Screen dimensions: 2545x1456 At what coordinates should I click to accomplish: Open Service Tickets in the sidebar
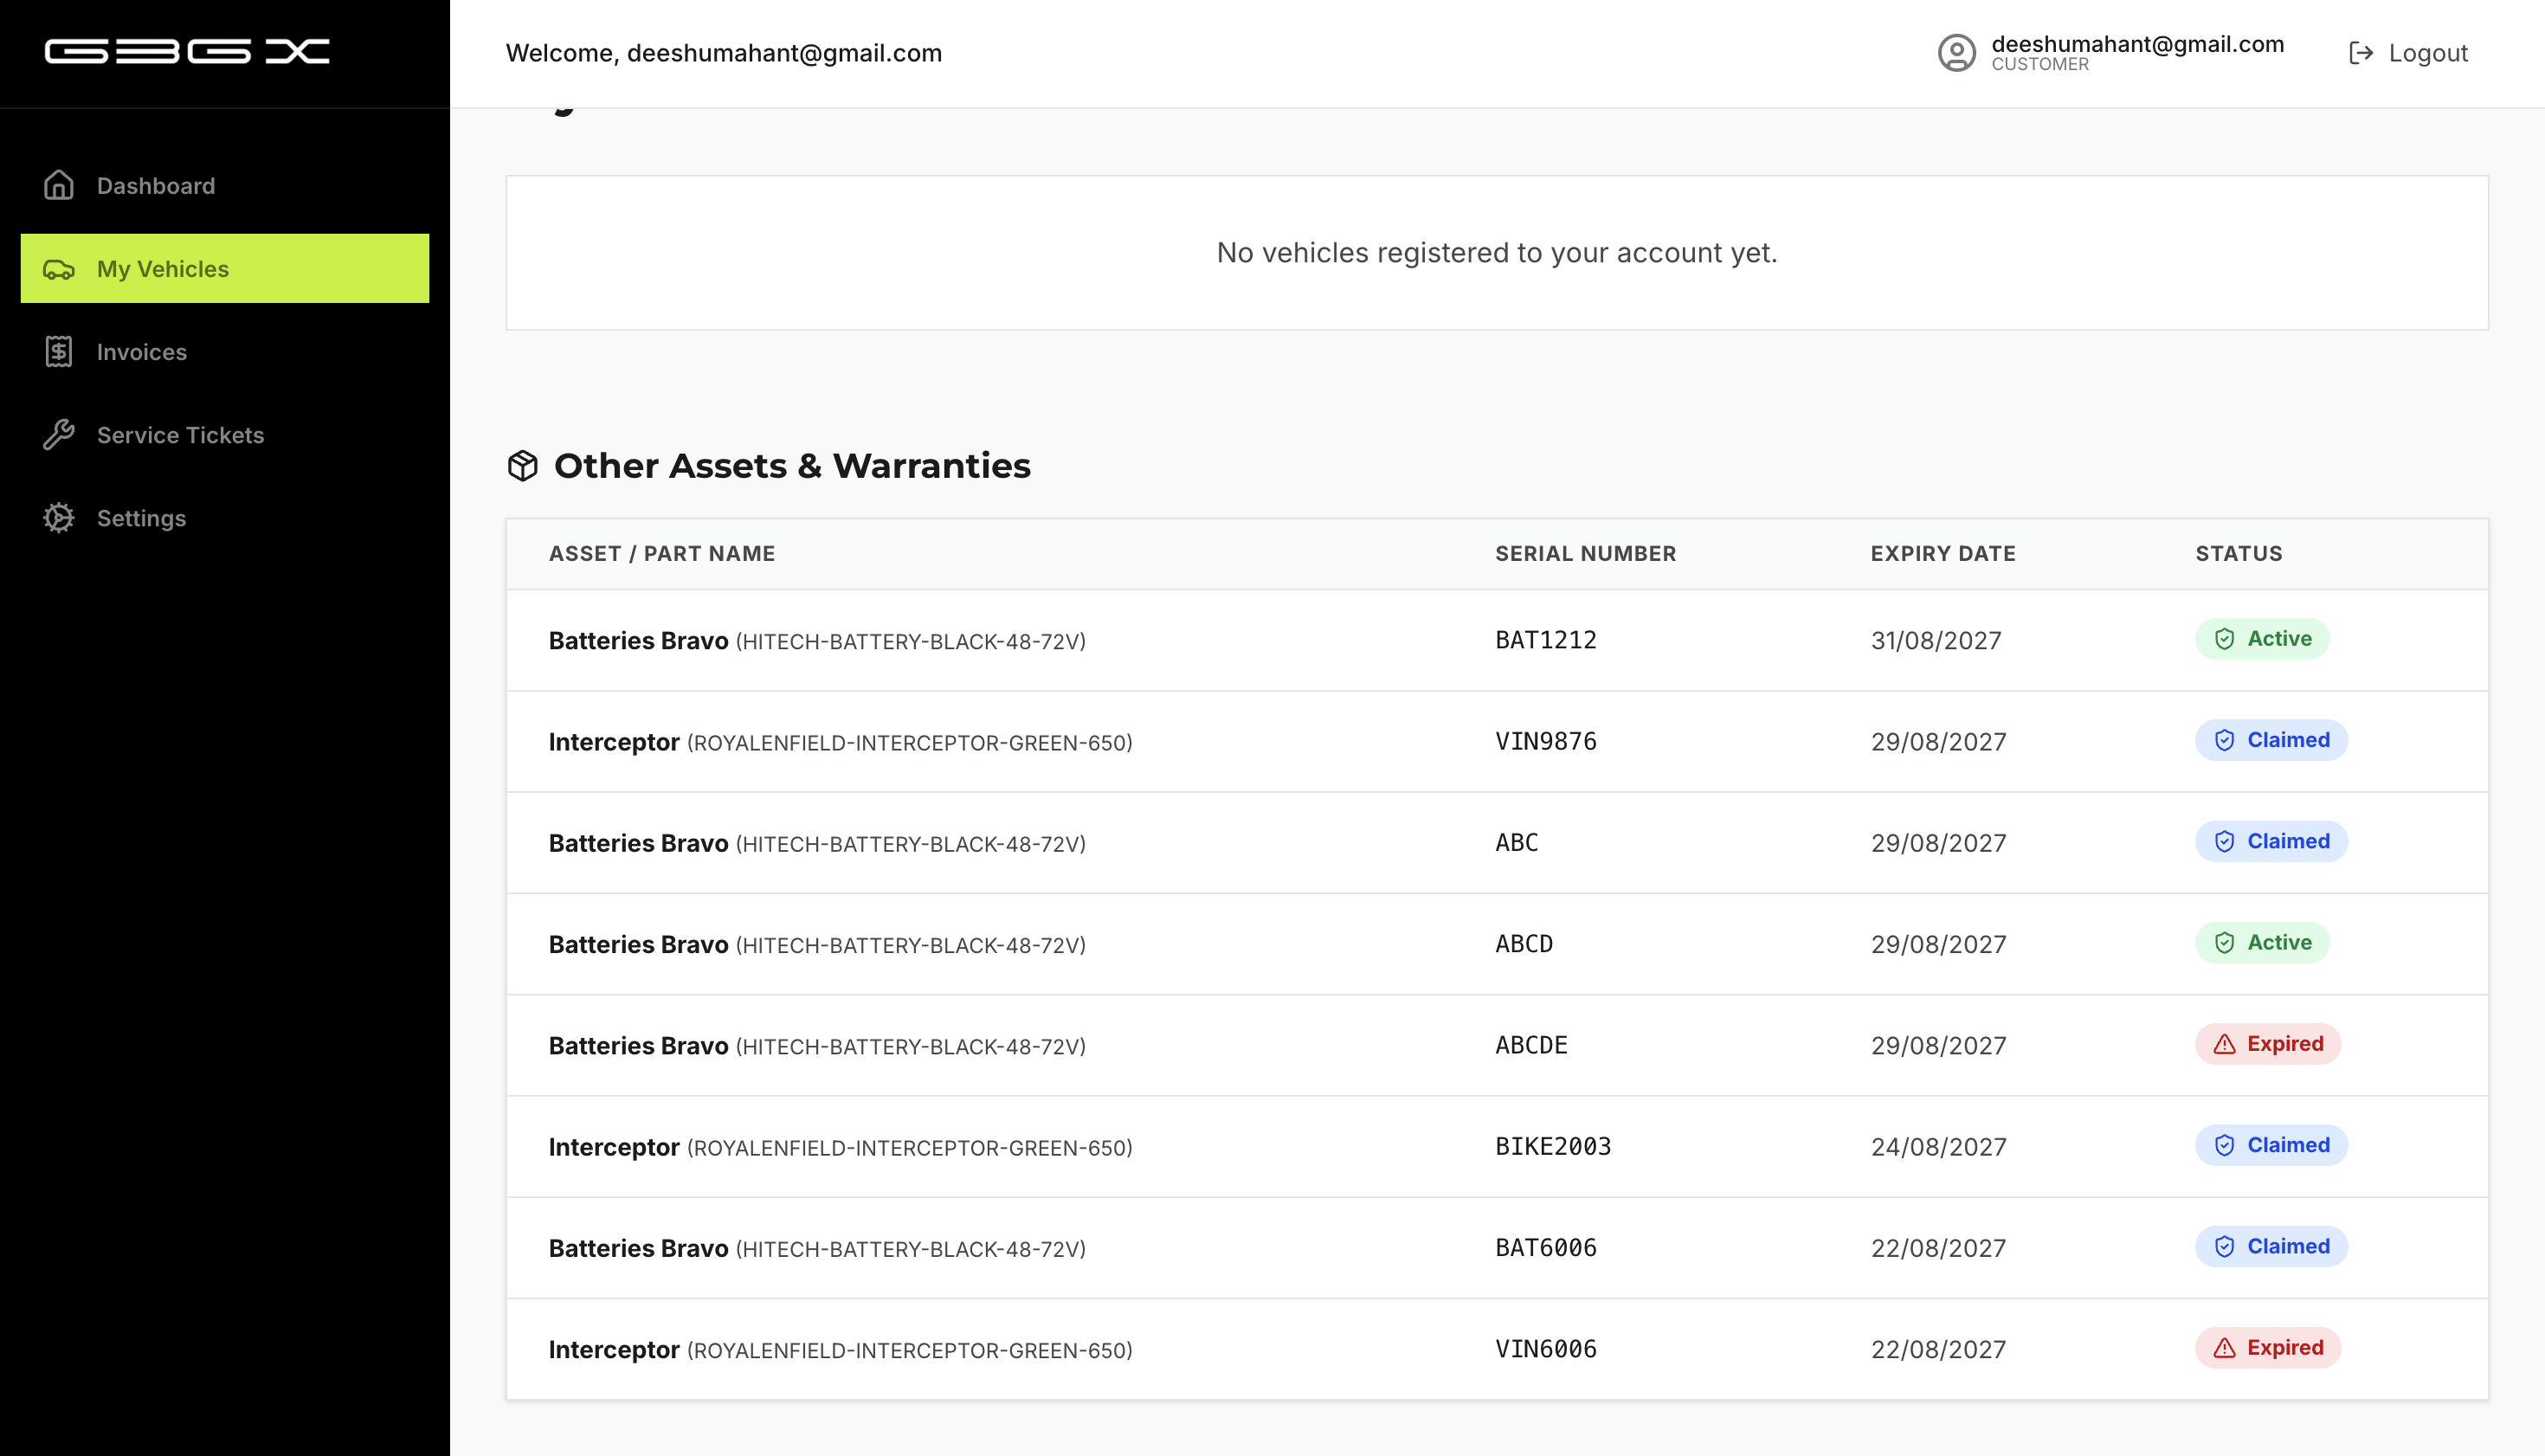point(225,435)
